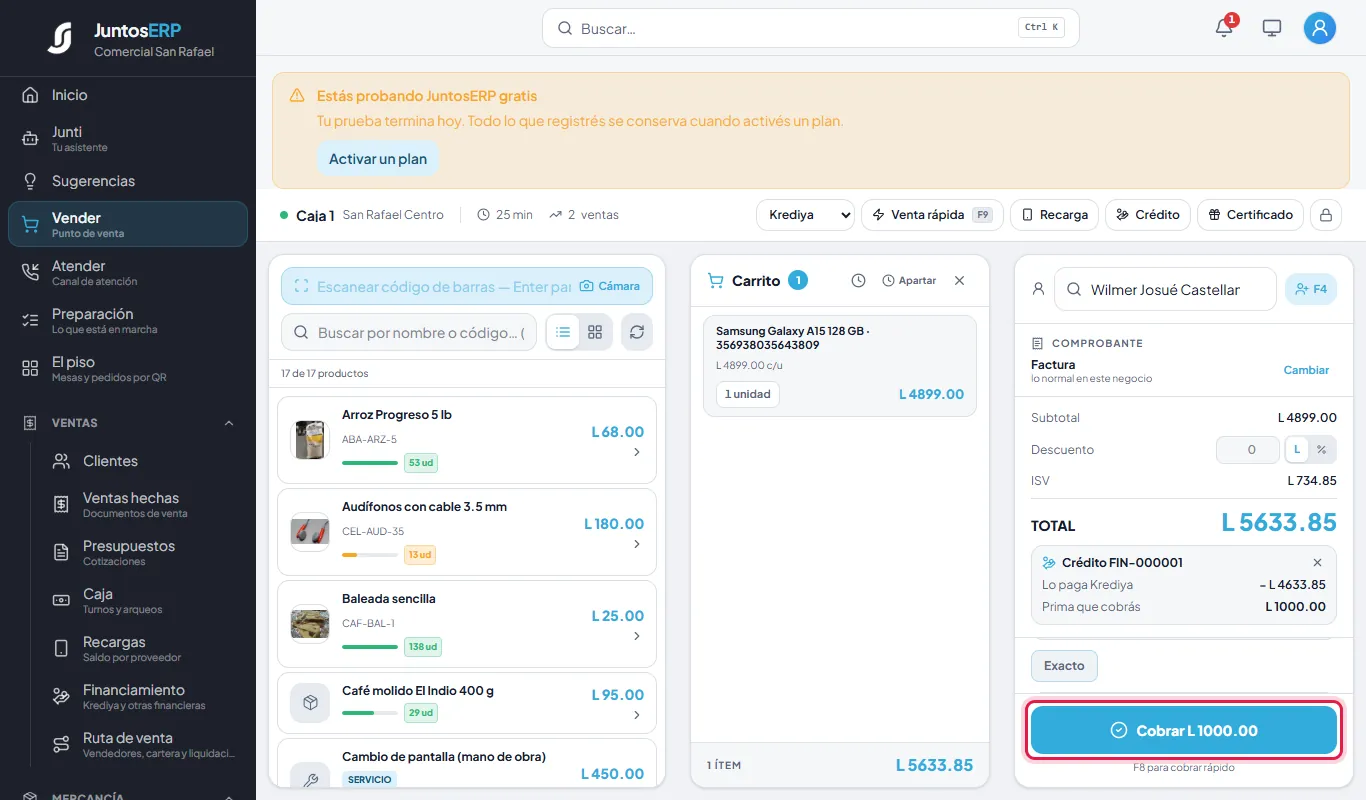The image size is (1366, 800).
Task: Add new customer with F4 button
Action: click(x=1311, y=289)
